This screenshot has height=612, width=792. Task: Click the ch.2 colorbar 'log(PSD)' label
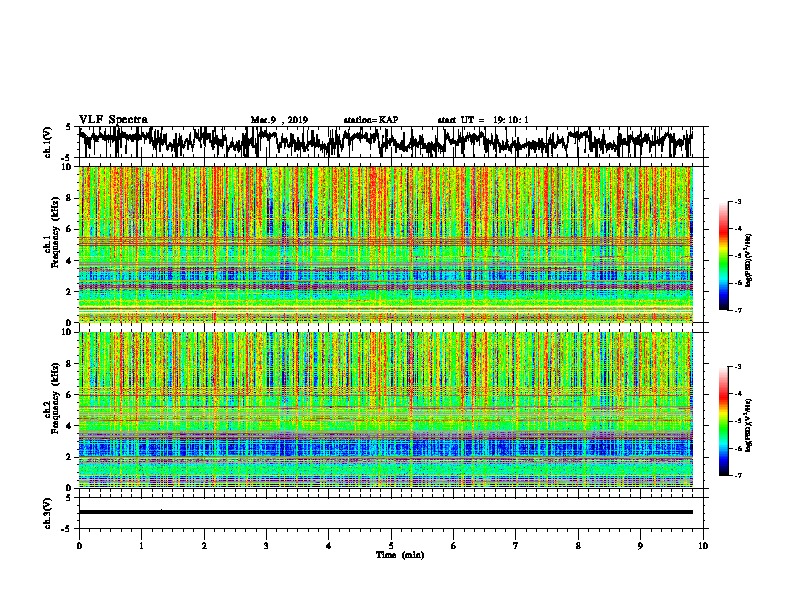point(748,425)
